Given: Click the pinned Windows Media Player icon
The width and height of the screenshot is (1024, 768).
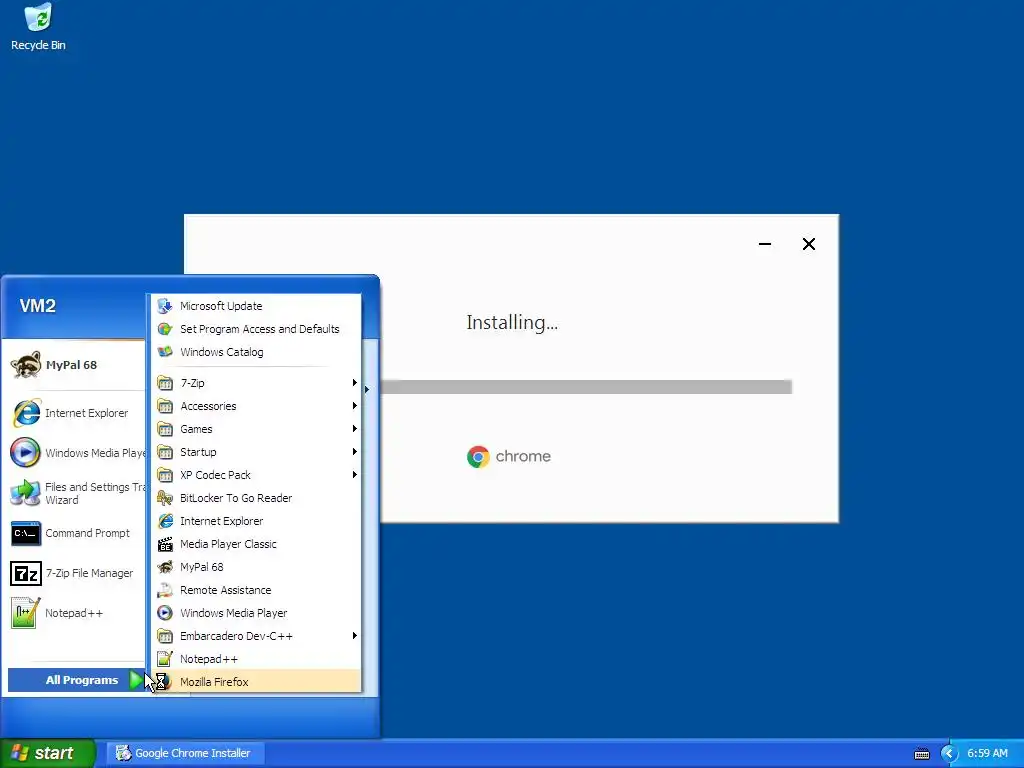Looking at the screenshot, I should coord(25,453).
